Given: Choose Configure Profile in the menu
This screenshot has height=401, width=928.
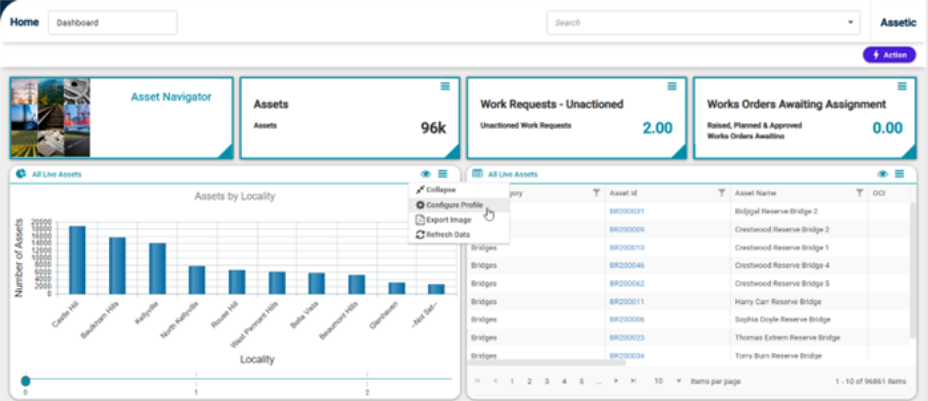Looking at the screenshot, I should point(454,204).
